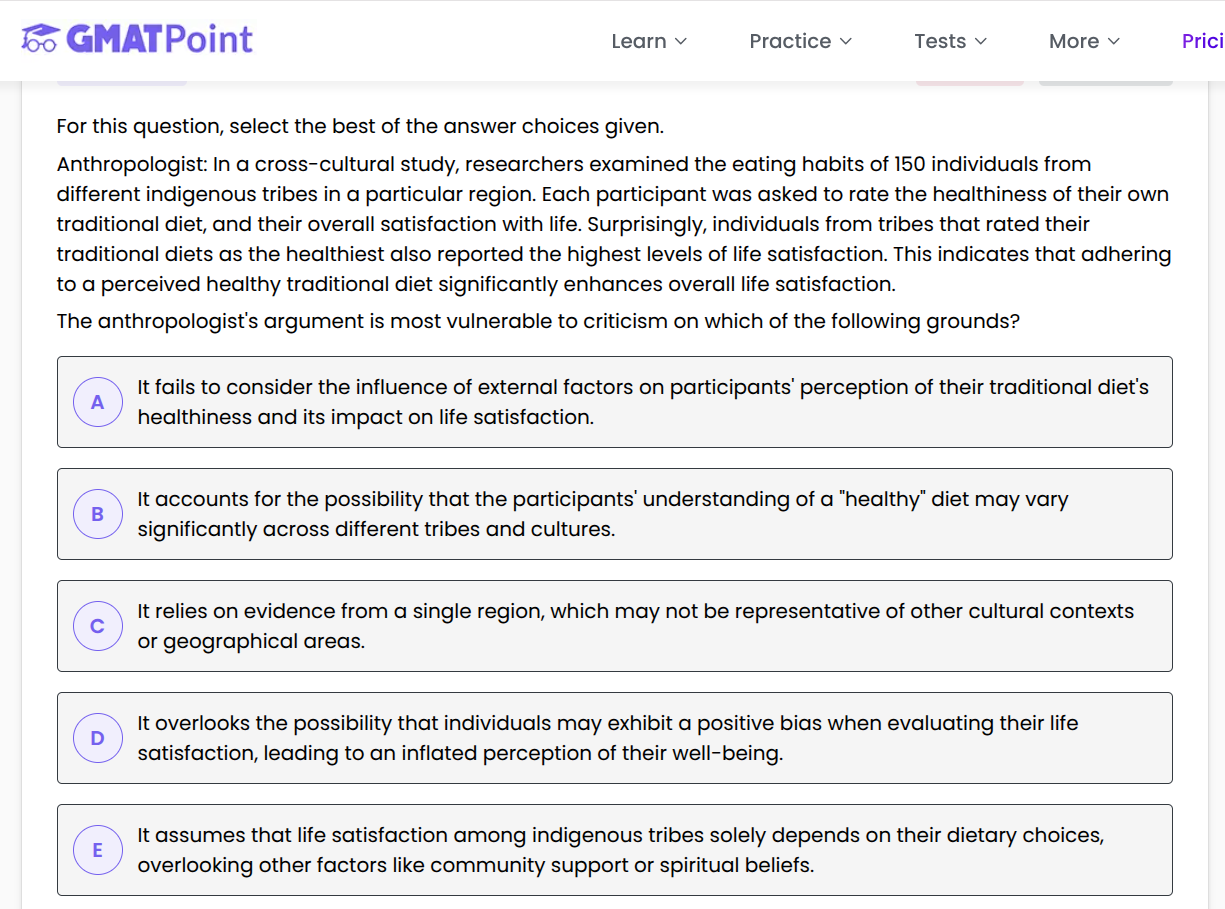The width and height of the screenshot is (1225, 909).
Task: Click the GMATPoint wordmark
Action: point(159,40)
